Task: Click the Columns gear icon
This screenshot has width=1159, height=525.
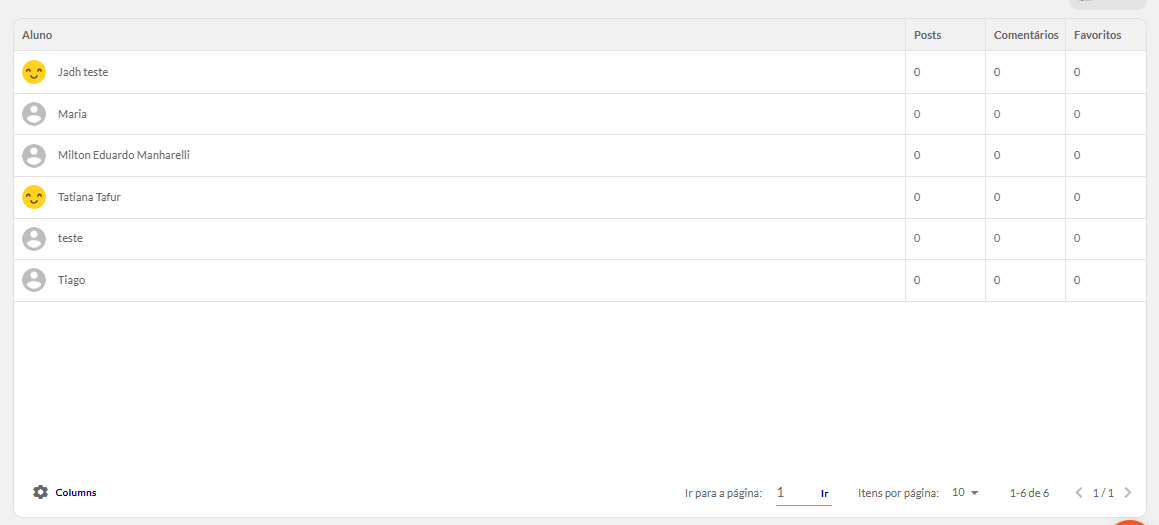Action: (x=40, y=492)
